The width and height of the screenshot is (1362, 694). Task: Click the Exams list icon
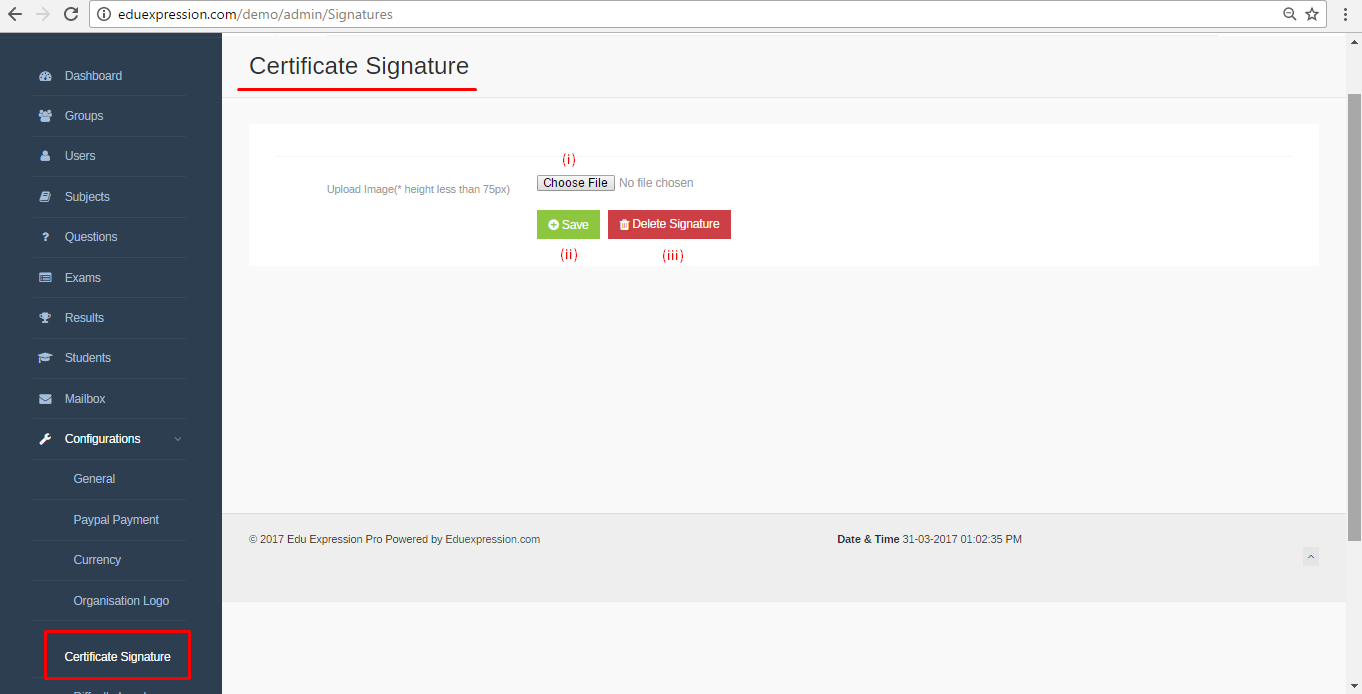(45, 278)
